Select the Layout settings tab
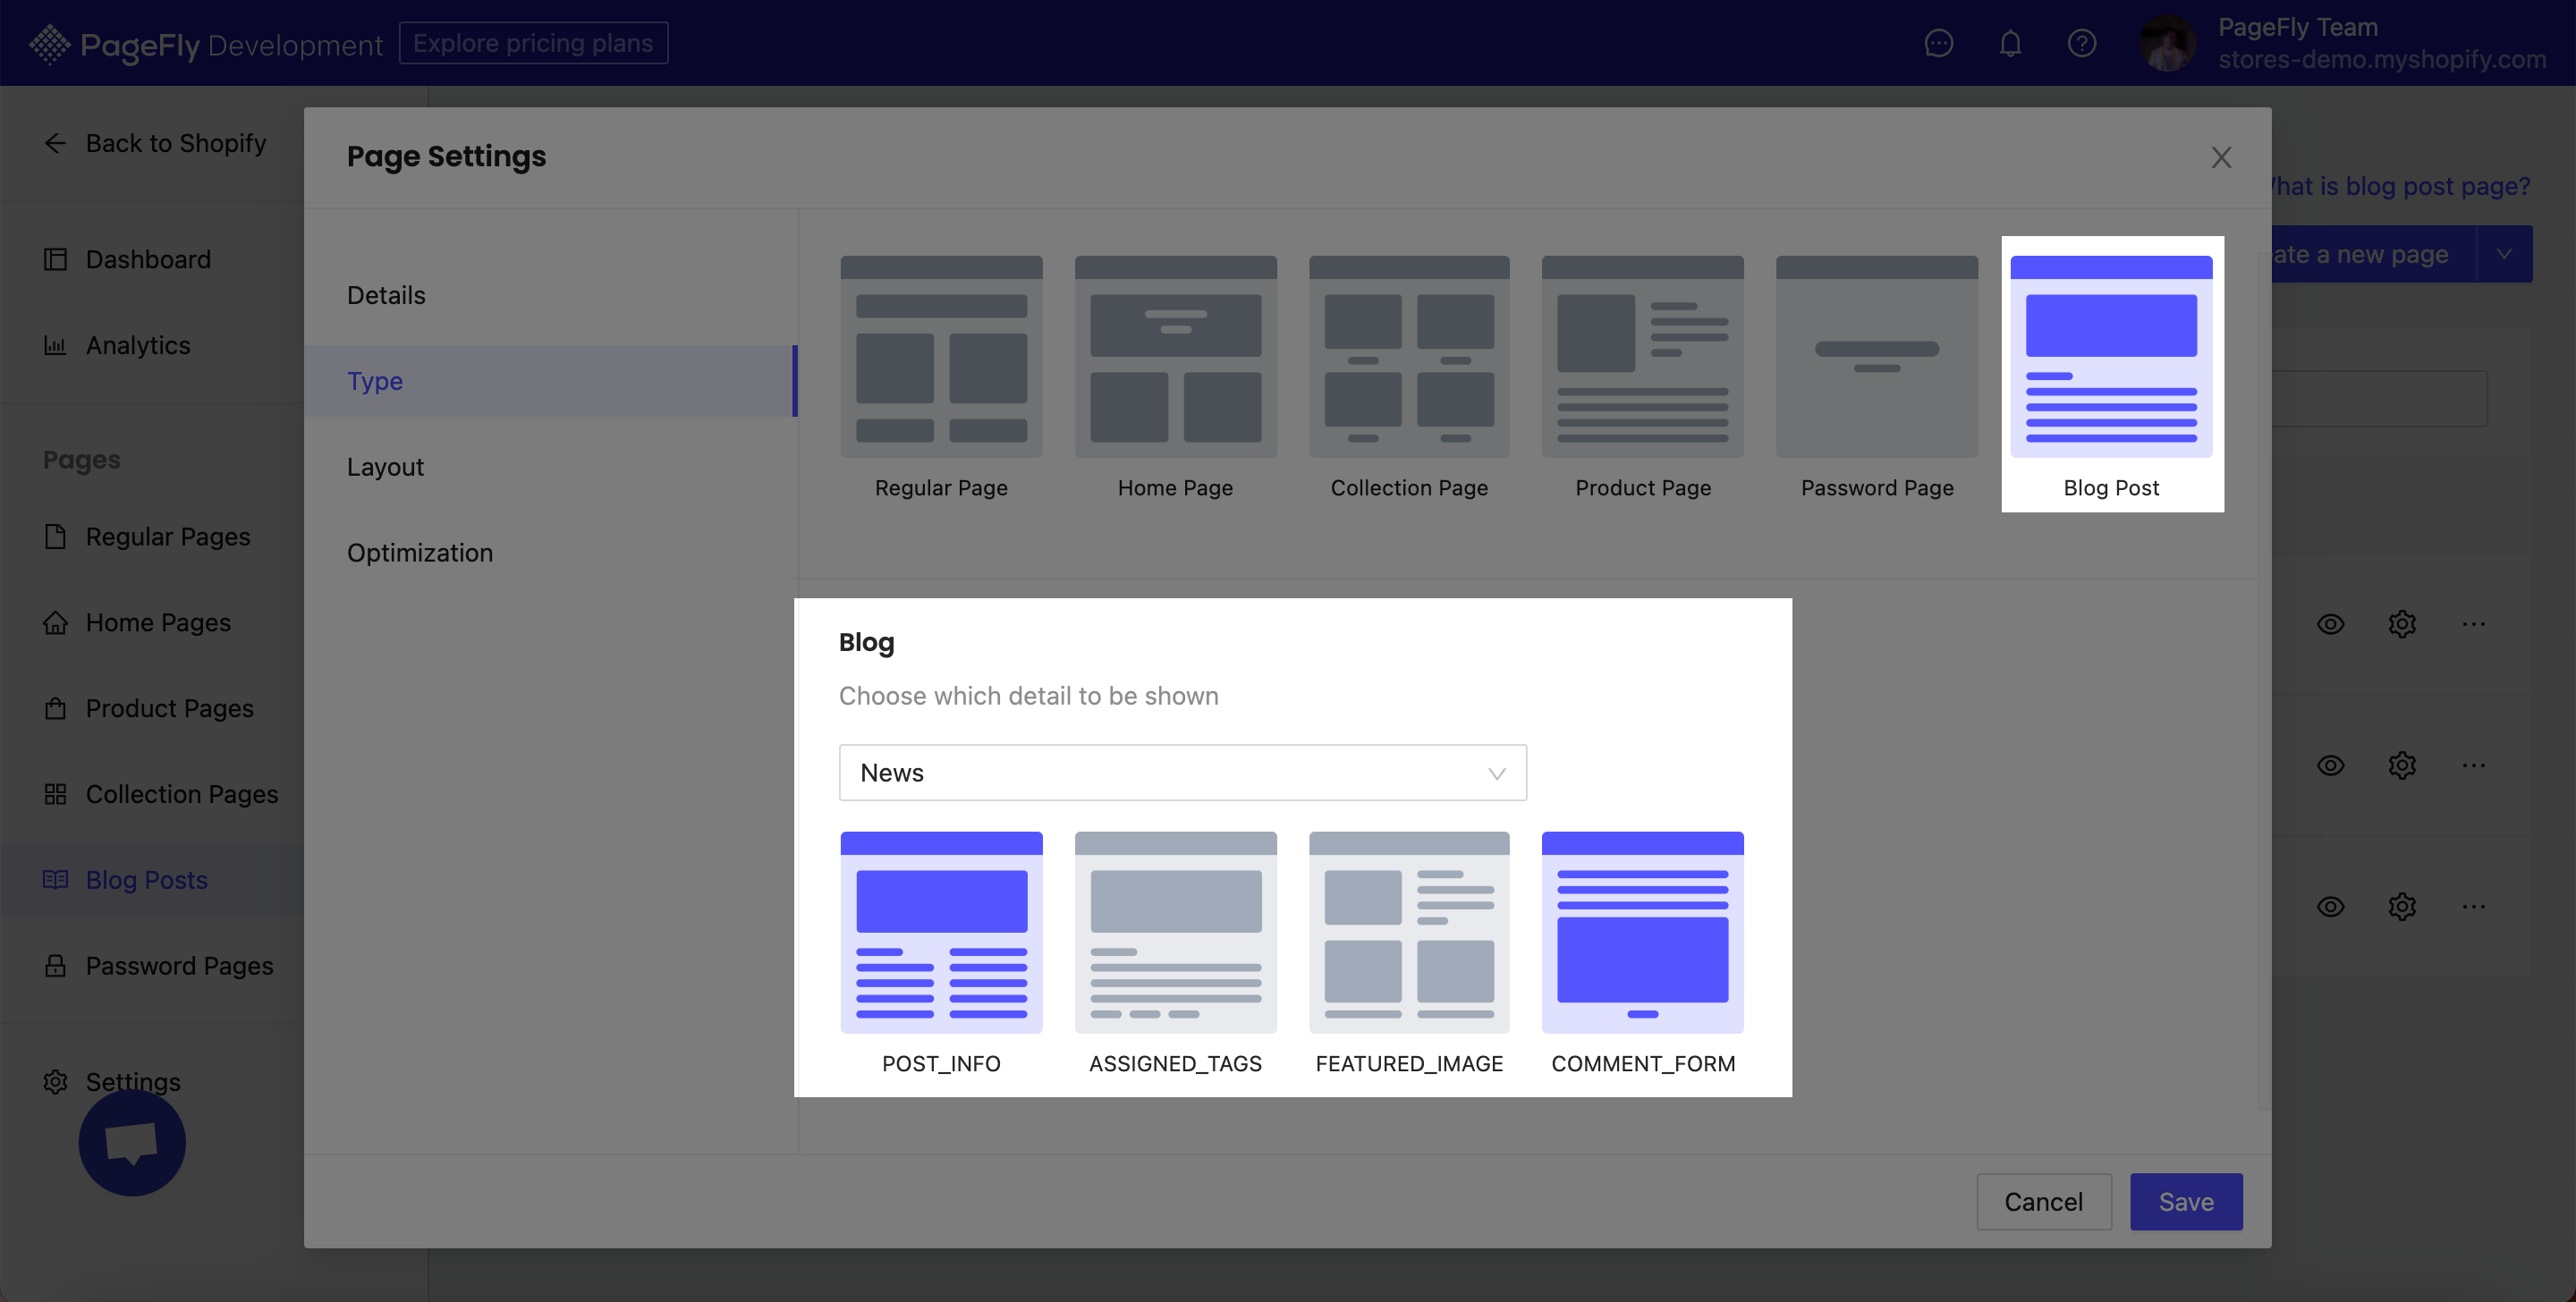The height and width of the screenshot is (1302, 2576). pyautogui.click(x=384, y=467)
